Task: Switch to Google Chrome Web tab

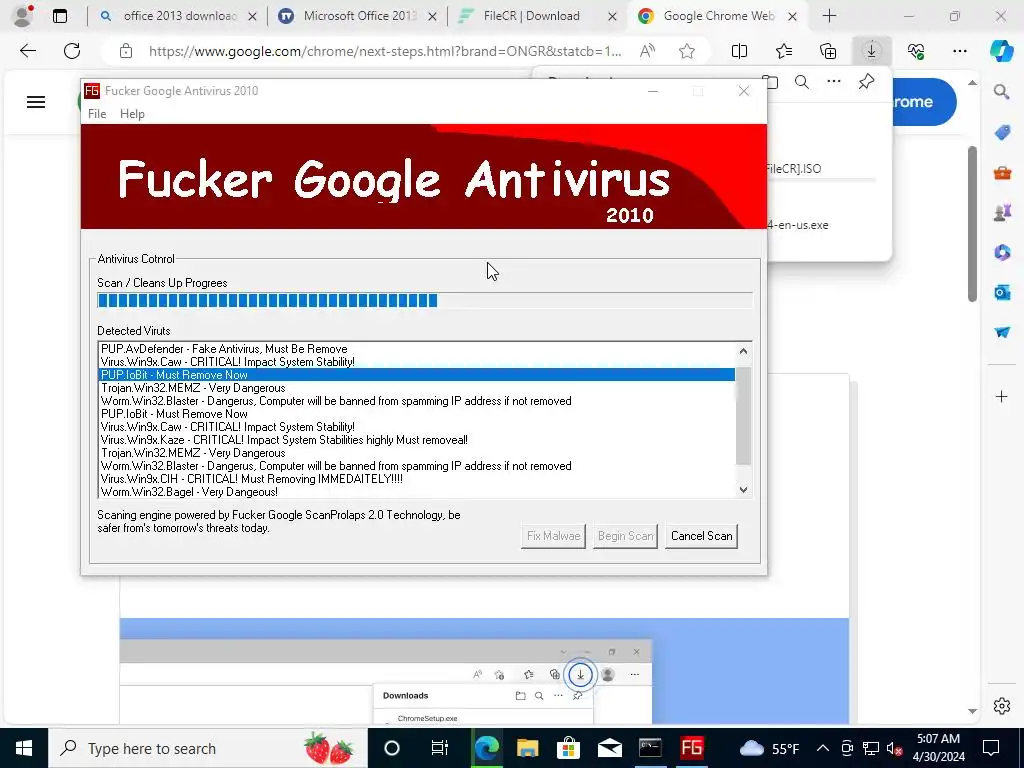Action: [x=718, y=16]
